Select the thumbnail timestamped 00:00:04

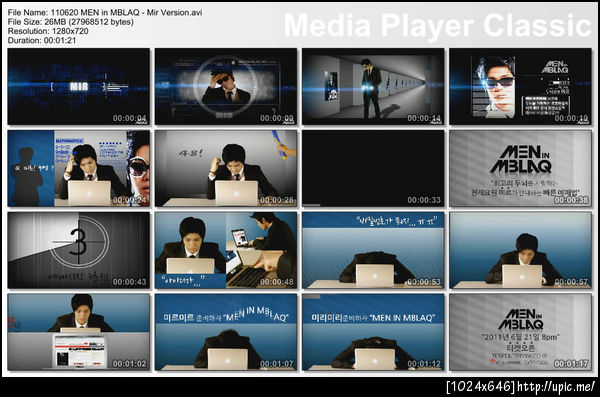click(78, 87)
